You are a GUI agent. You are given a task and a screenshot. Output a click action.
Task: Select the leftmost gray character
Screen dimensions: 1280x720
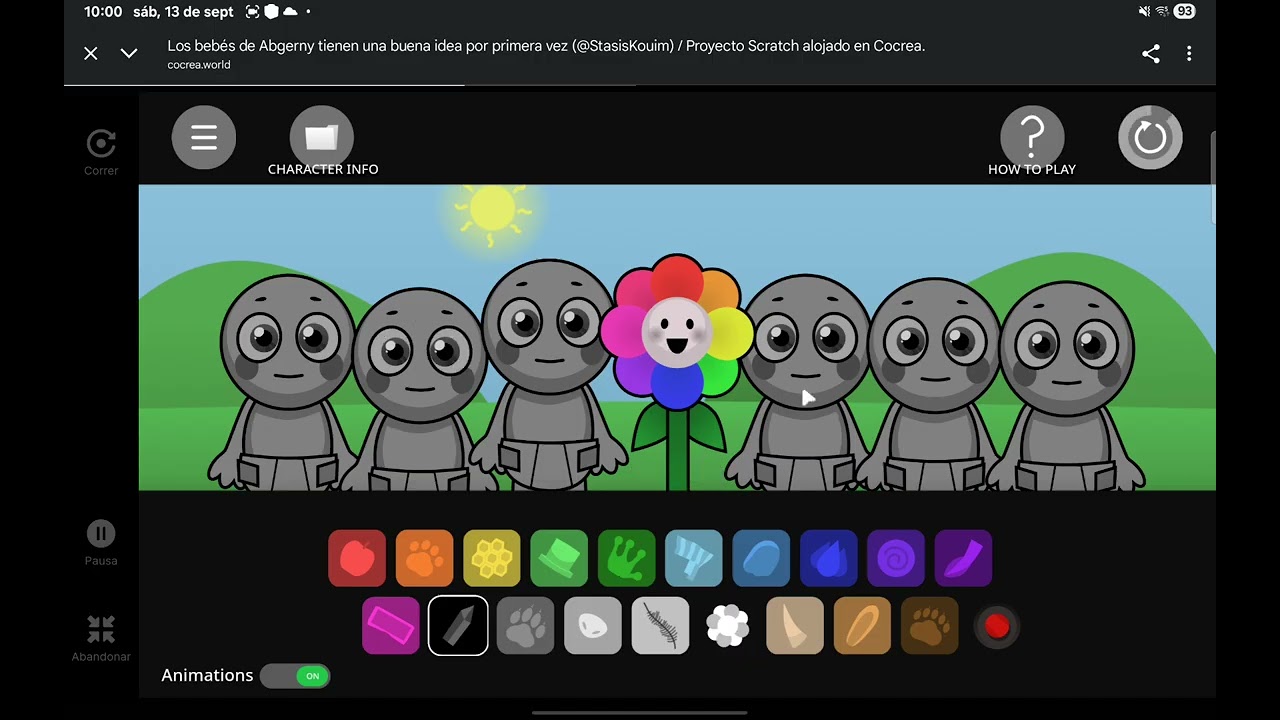pyautogui.click(x=287, y=382)
